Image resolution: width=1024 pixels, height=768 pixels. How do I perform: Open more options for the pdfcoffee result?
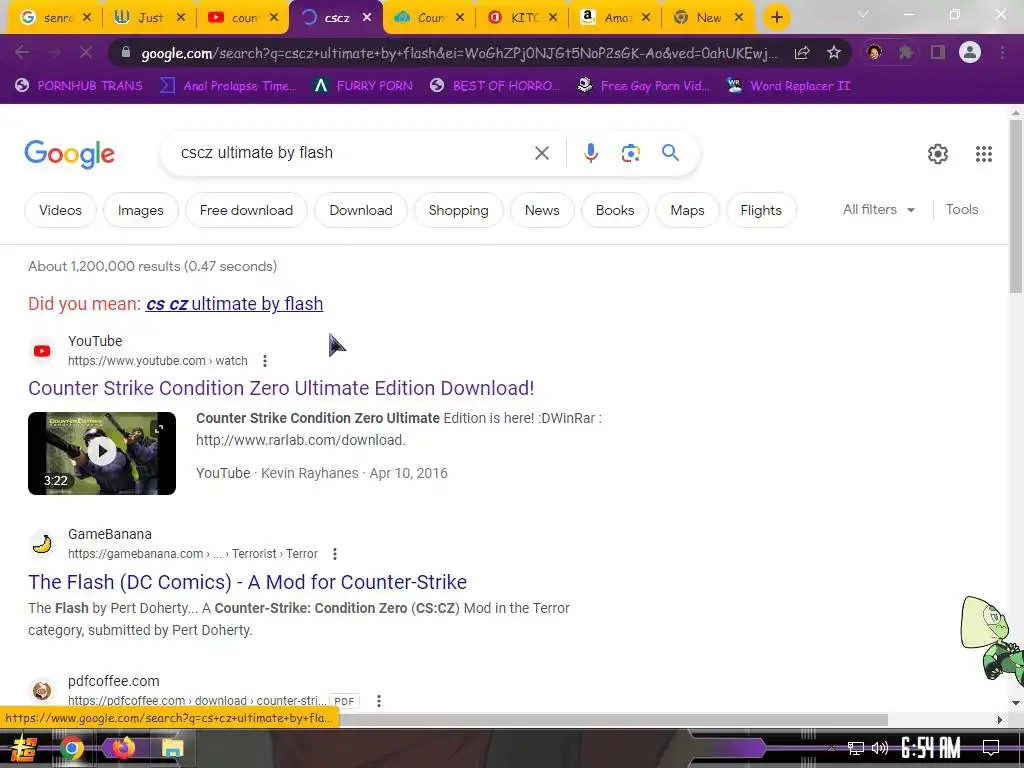(379, 701)
